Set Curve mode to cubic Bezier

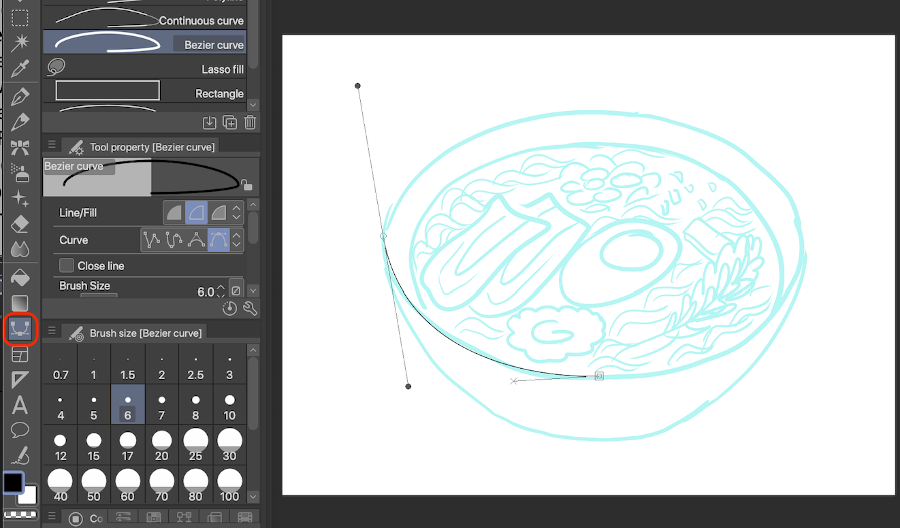(219, 240)
